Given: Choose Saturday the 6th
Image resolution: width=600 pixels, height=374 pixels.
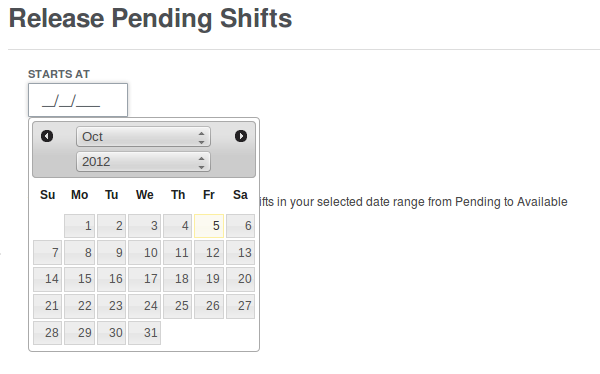Looking at the screenshot, I should (x=240, y=226).
